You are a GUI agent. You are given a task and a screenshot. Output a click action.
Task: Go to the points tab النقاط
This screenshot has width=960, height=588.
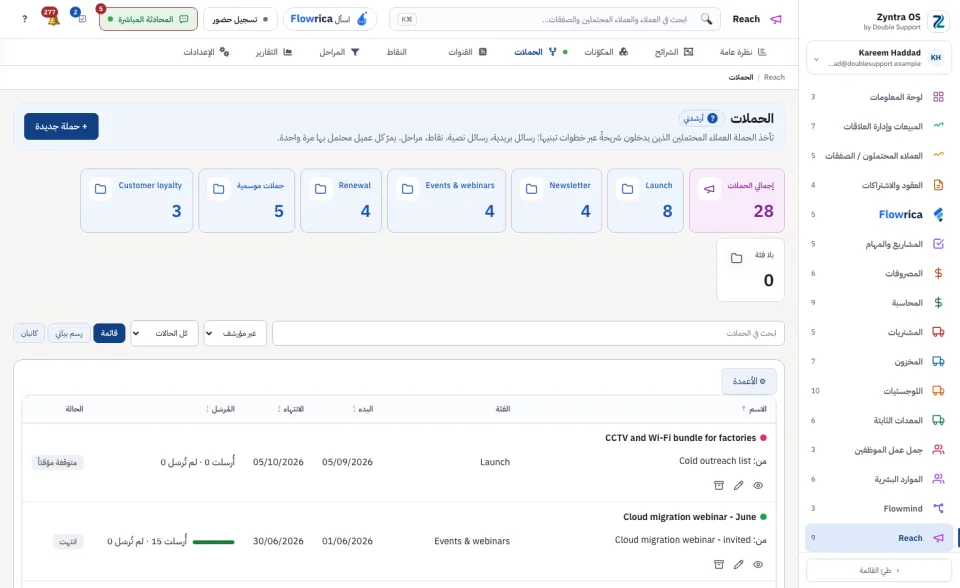396,52
